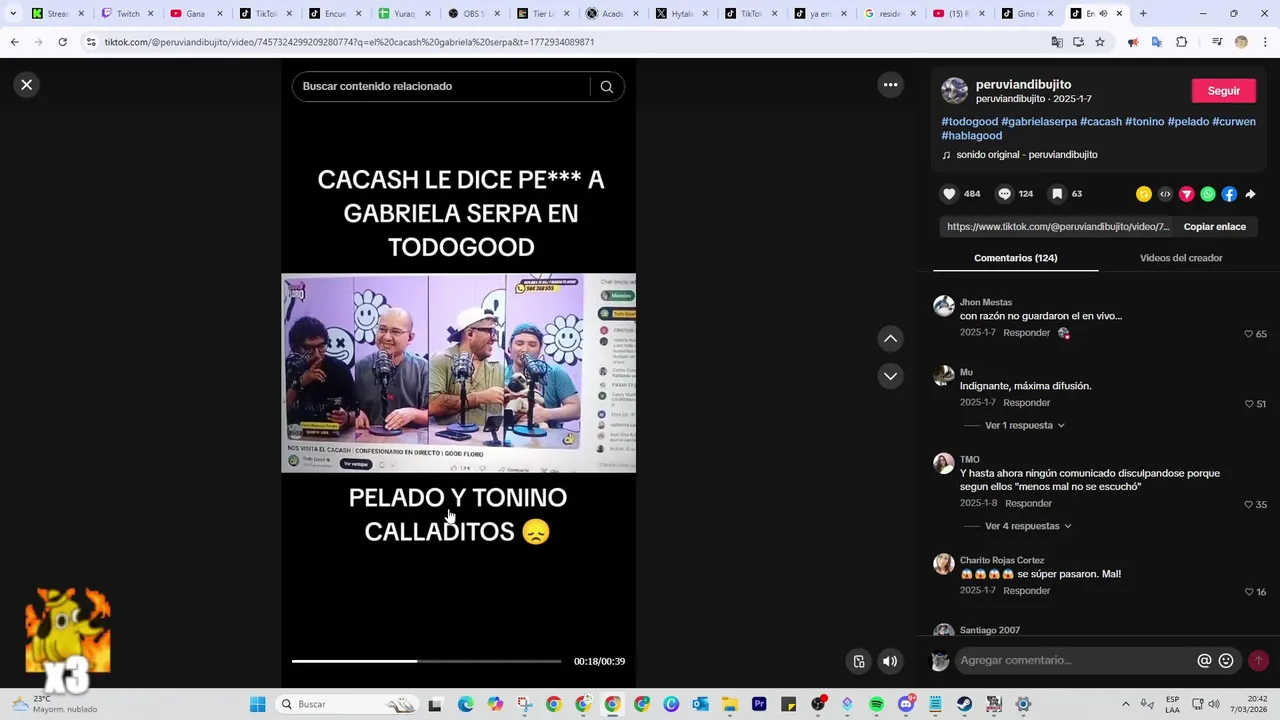Reply to TMO's comment
The image size is (1280, 720).
(x=1028, y=504)
